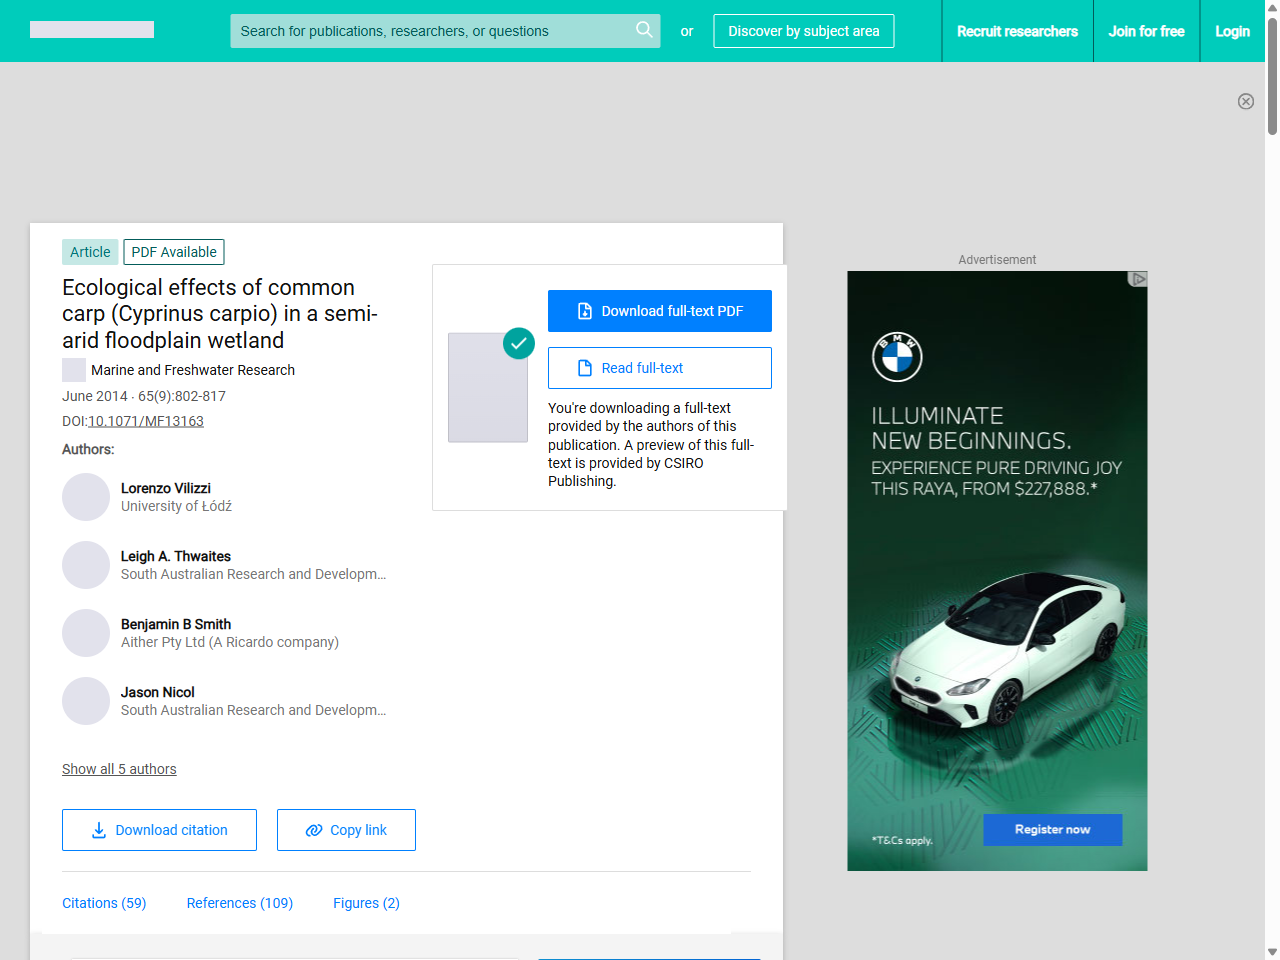Click Leigh A. Thwaites' profile avatar
This screenshot has width=1280, height=960.
86,565
